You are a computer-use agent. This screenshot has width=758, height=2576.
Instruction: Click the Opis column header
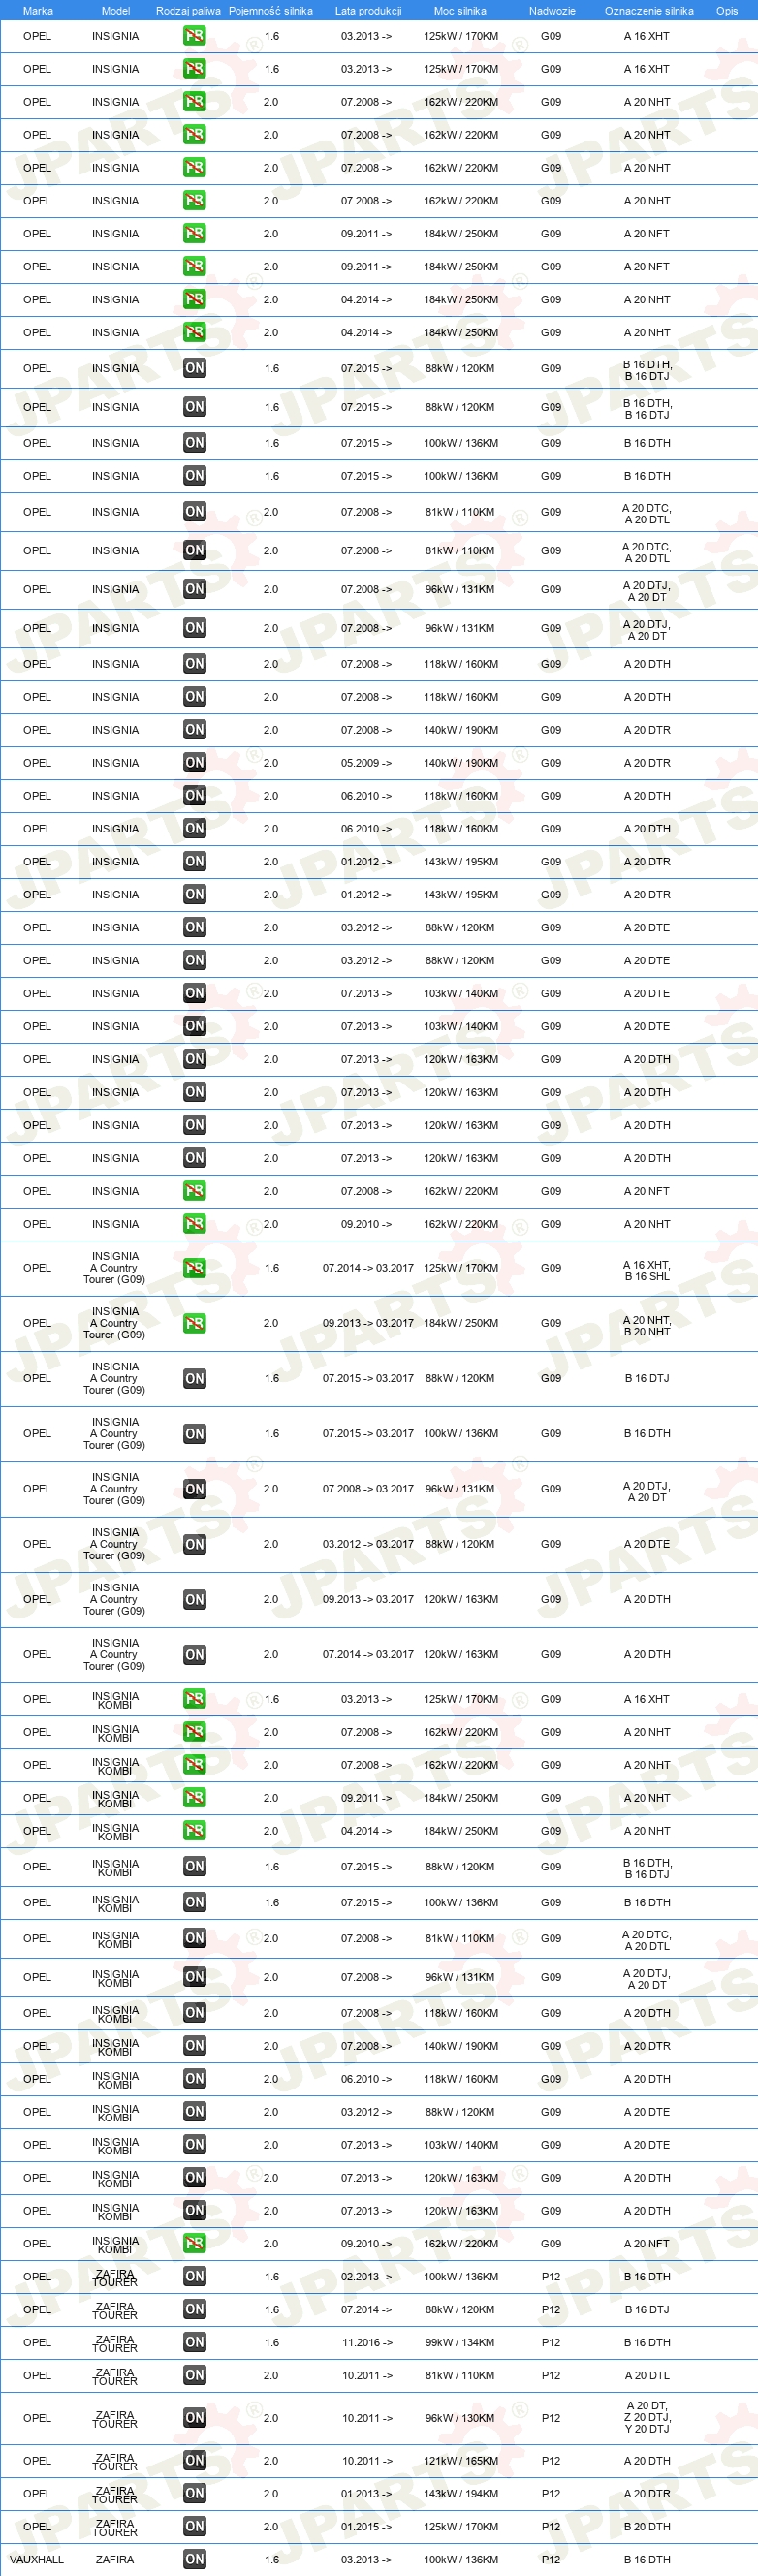pyautogui.click(x=727, y=11)
